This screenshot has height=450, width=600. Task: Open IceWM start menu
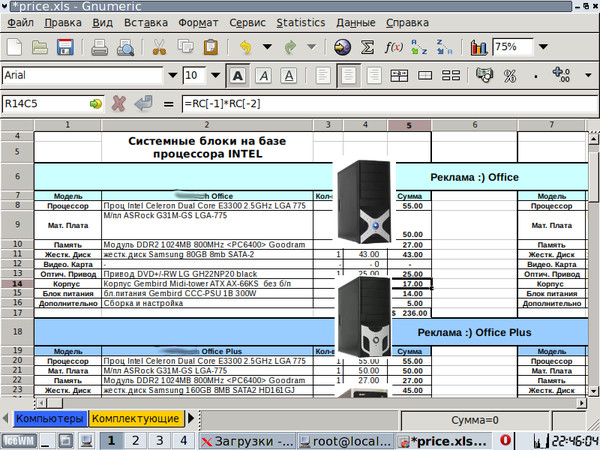tap(18, 441)
